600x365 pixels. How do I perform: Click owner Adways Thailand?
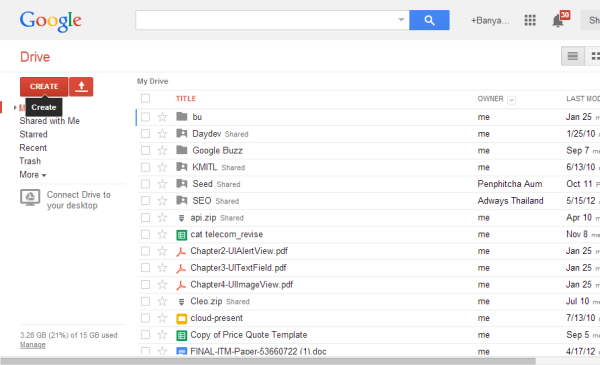click(x=510, y=201)
